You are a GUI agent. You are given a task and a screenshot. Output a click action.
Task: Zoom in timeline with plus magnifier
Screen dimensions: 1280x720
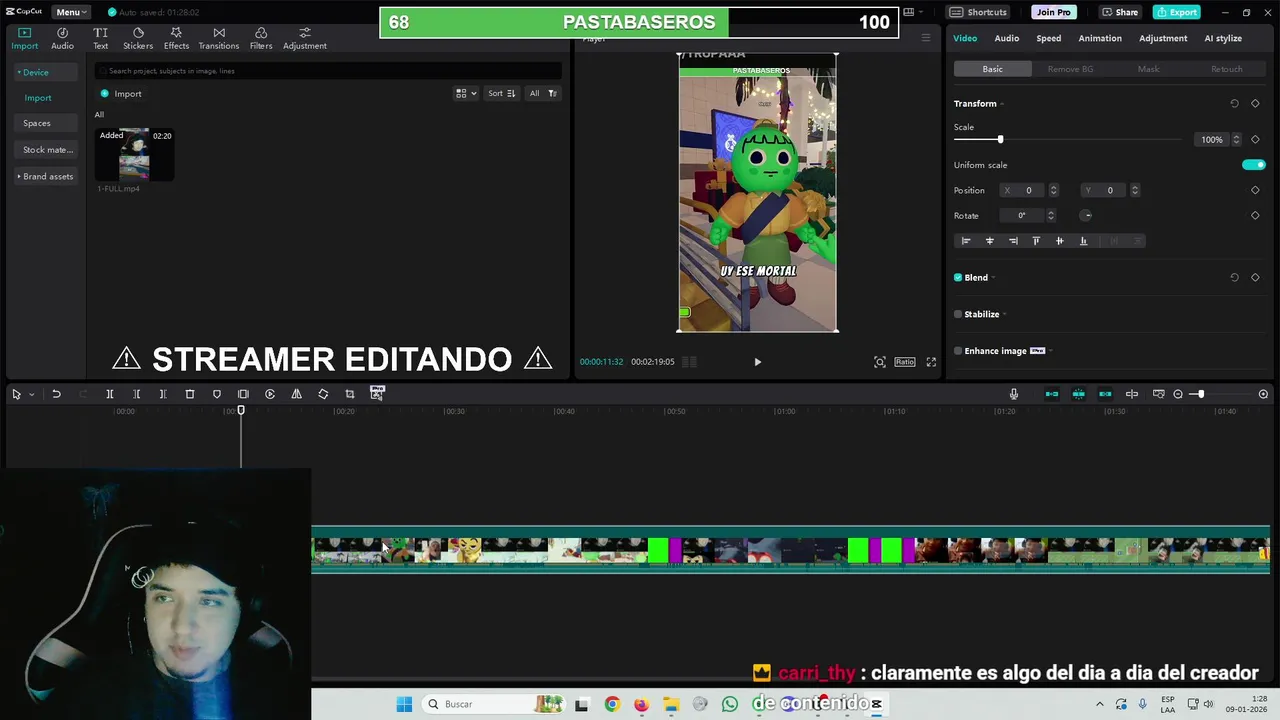1263,394
